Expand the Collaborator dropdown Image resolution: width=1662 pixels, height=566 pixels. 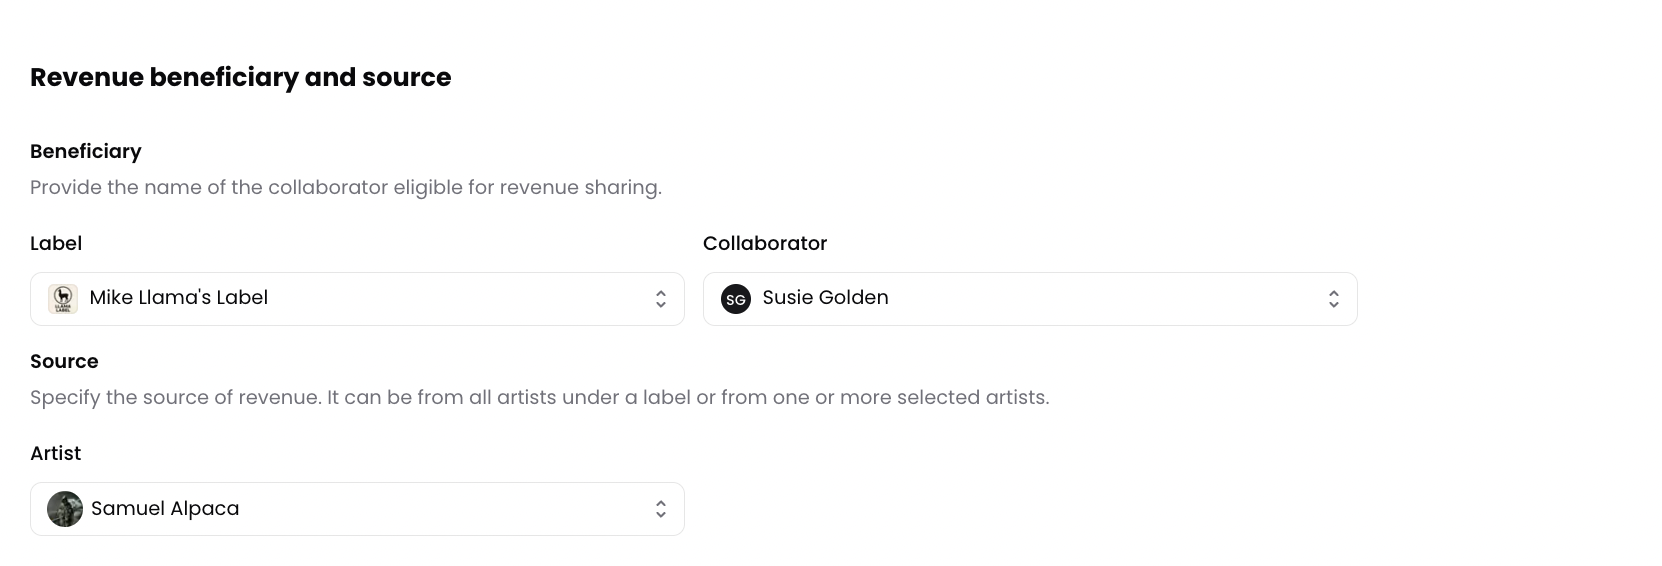[1050, 299]
